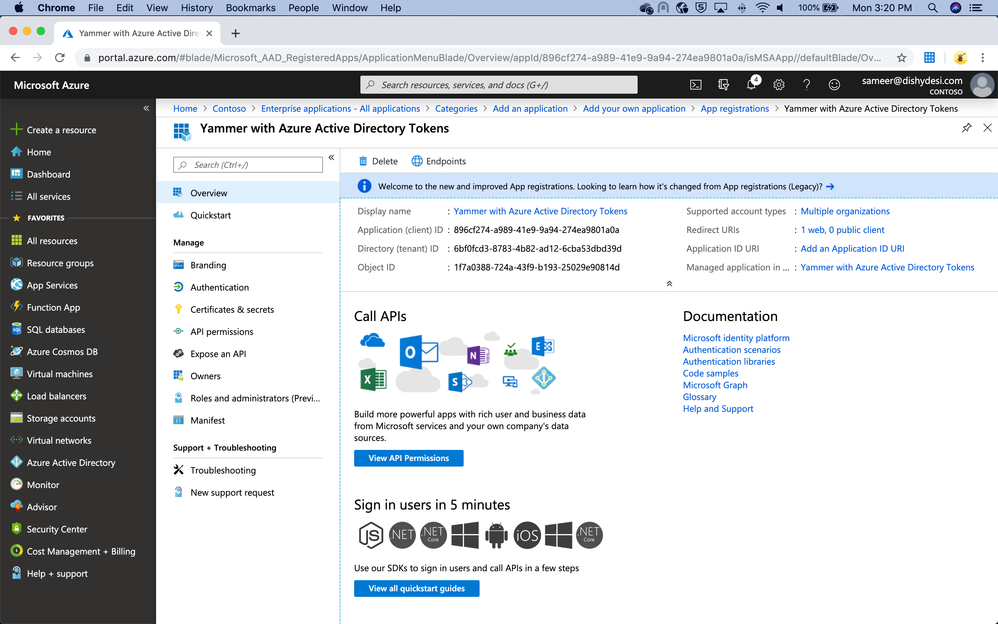The height and width of the screenshot is (624, 998).
Task: Open Microsoft Graph documentation link
Action: [x=715, y=385]
